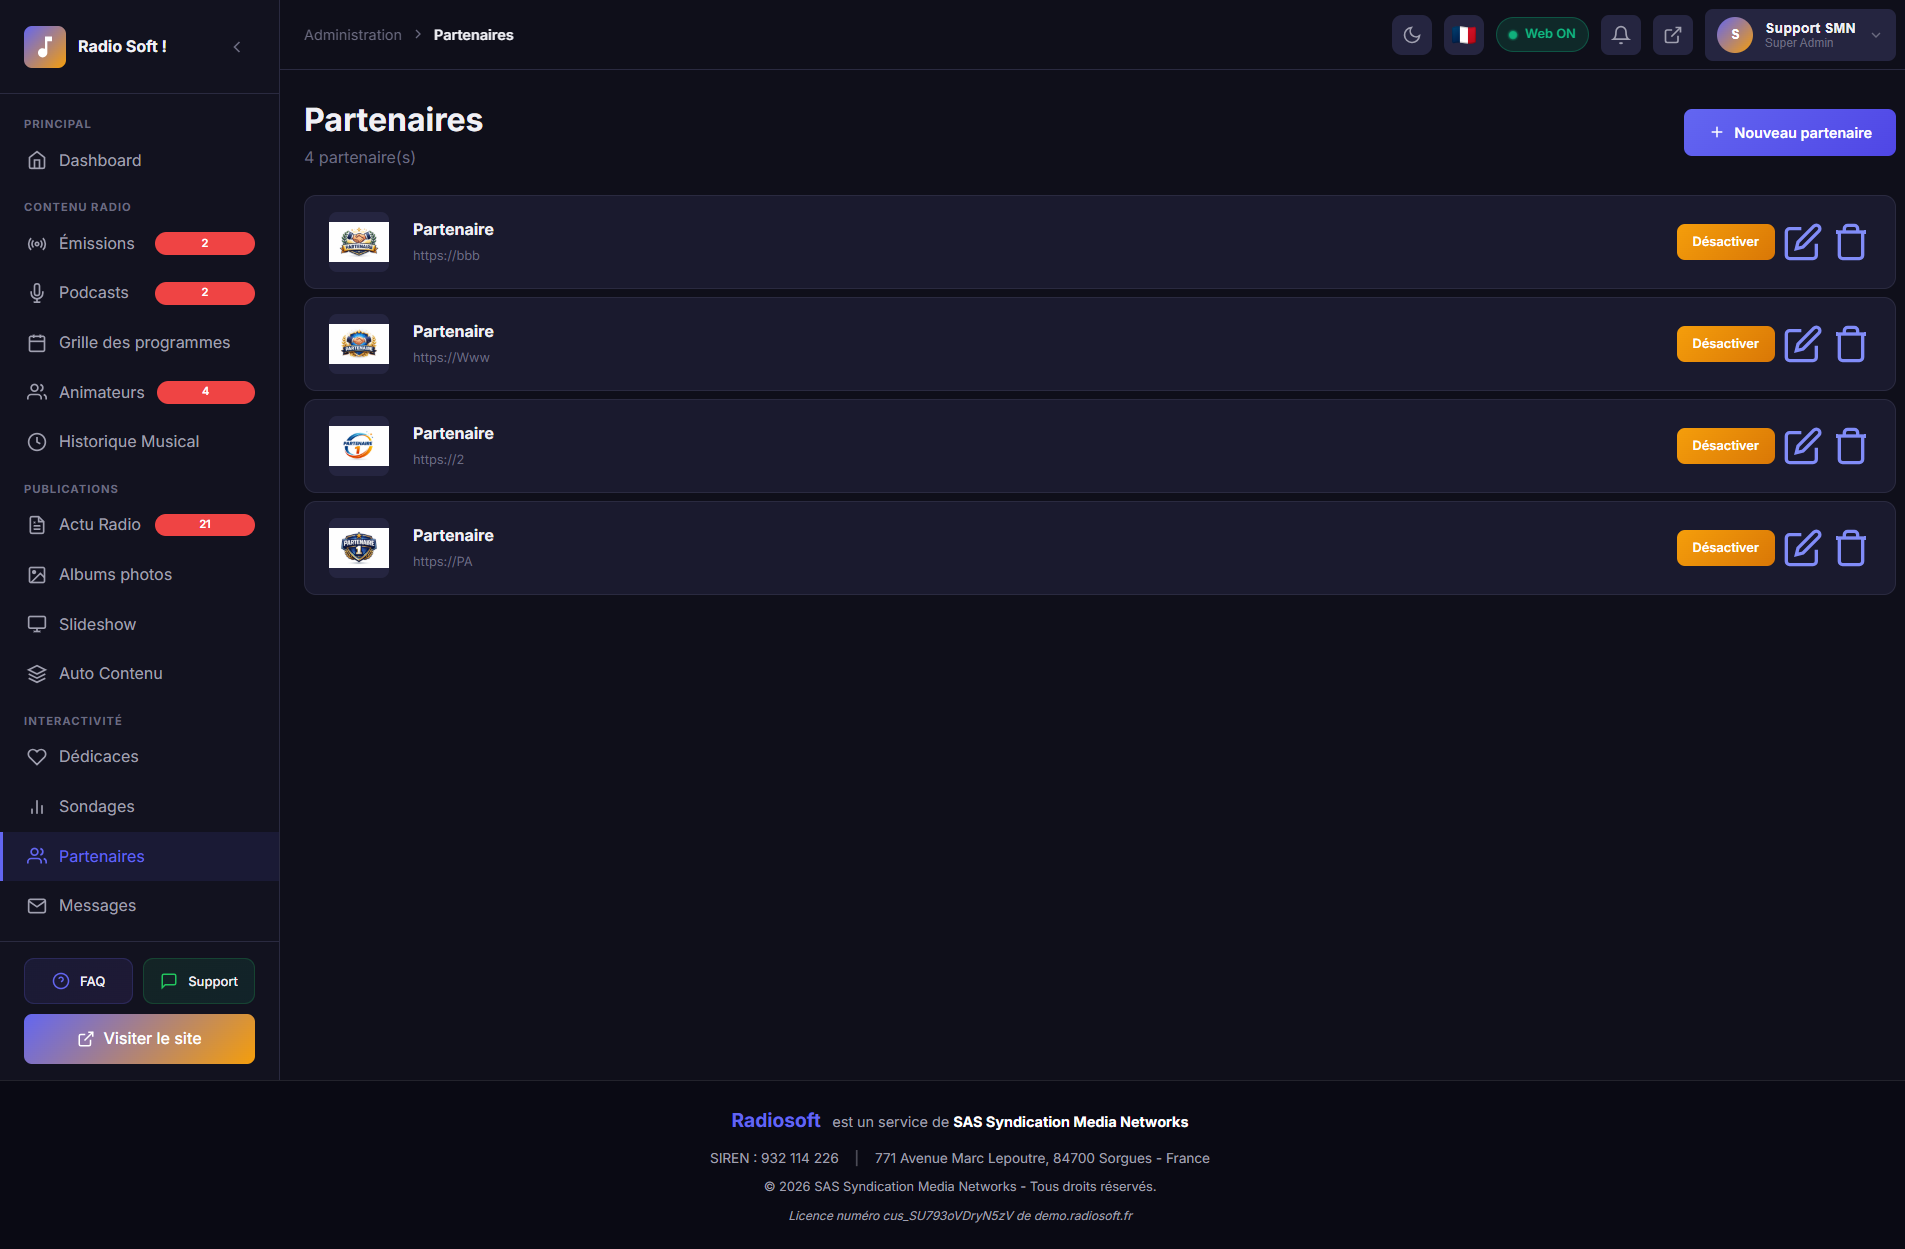Click the Visiter le site gradient button
This screenshot has width=1905, height=1249.
[139, 1039]
